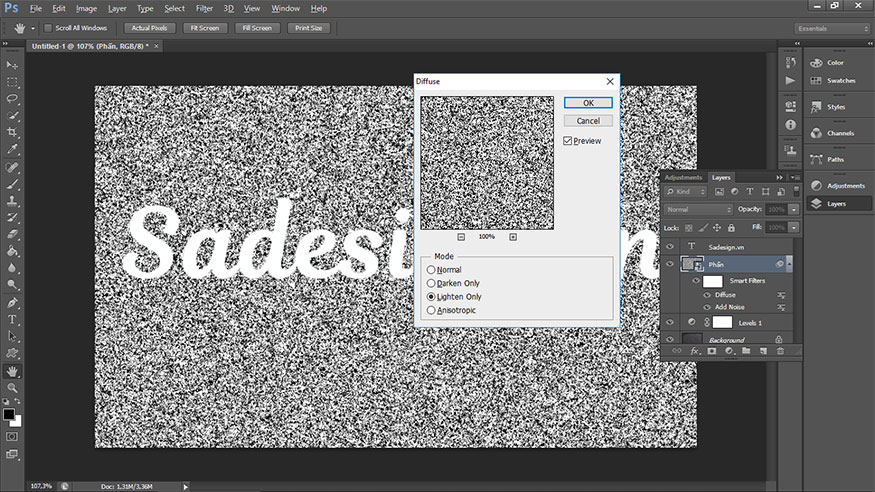This screenshot has width=875, height=492.
Task: Switch to the Adjustments tab
Action: (683, 177)
